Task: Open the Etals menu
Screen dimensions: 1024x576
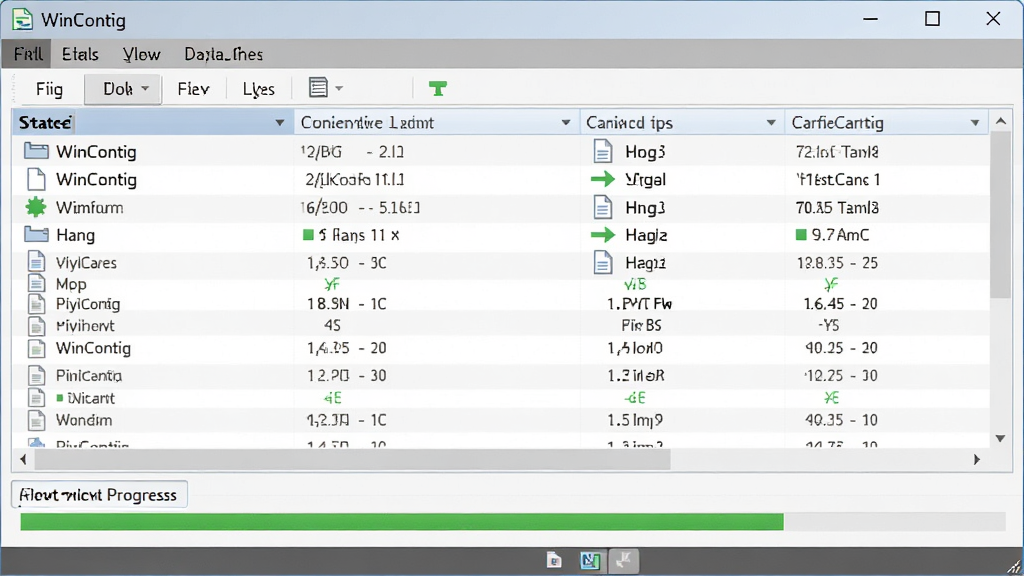Action: [80, 54]
